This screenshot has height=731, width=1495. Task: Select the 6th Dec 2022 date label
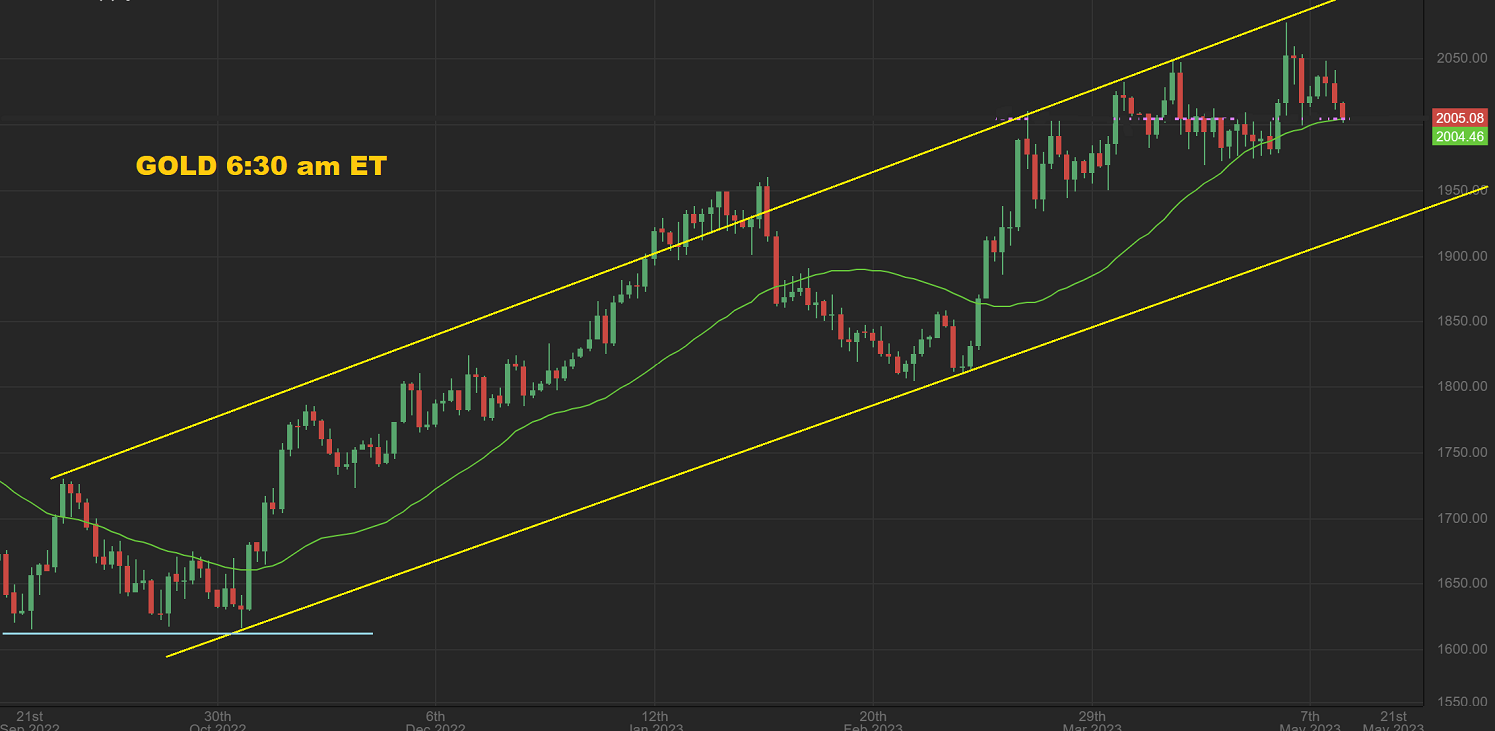435,722
